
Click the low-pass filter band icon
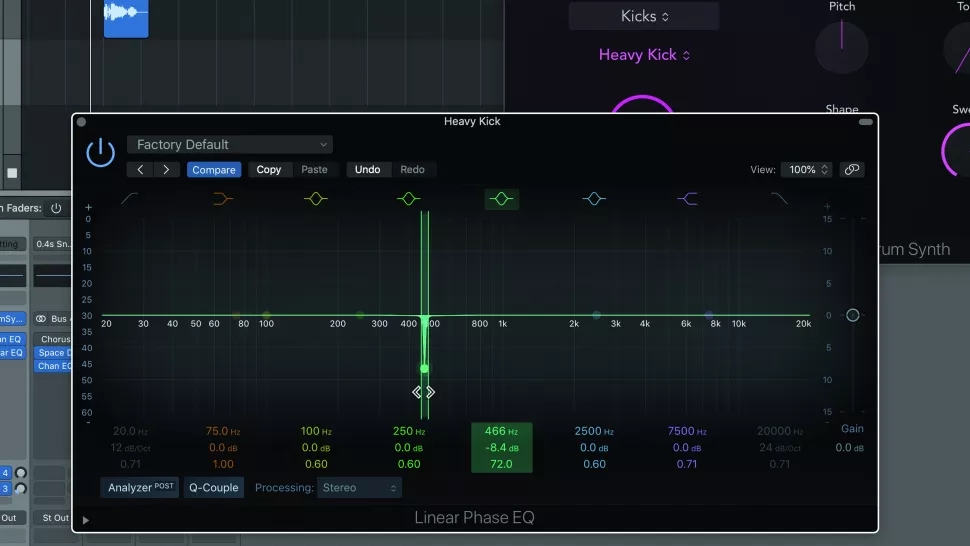click(779, 199)
